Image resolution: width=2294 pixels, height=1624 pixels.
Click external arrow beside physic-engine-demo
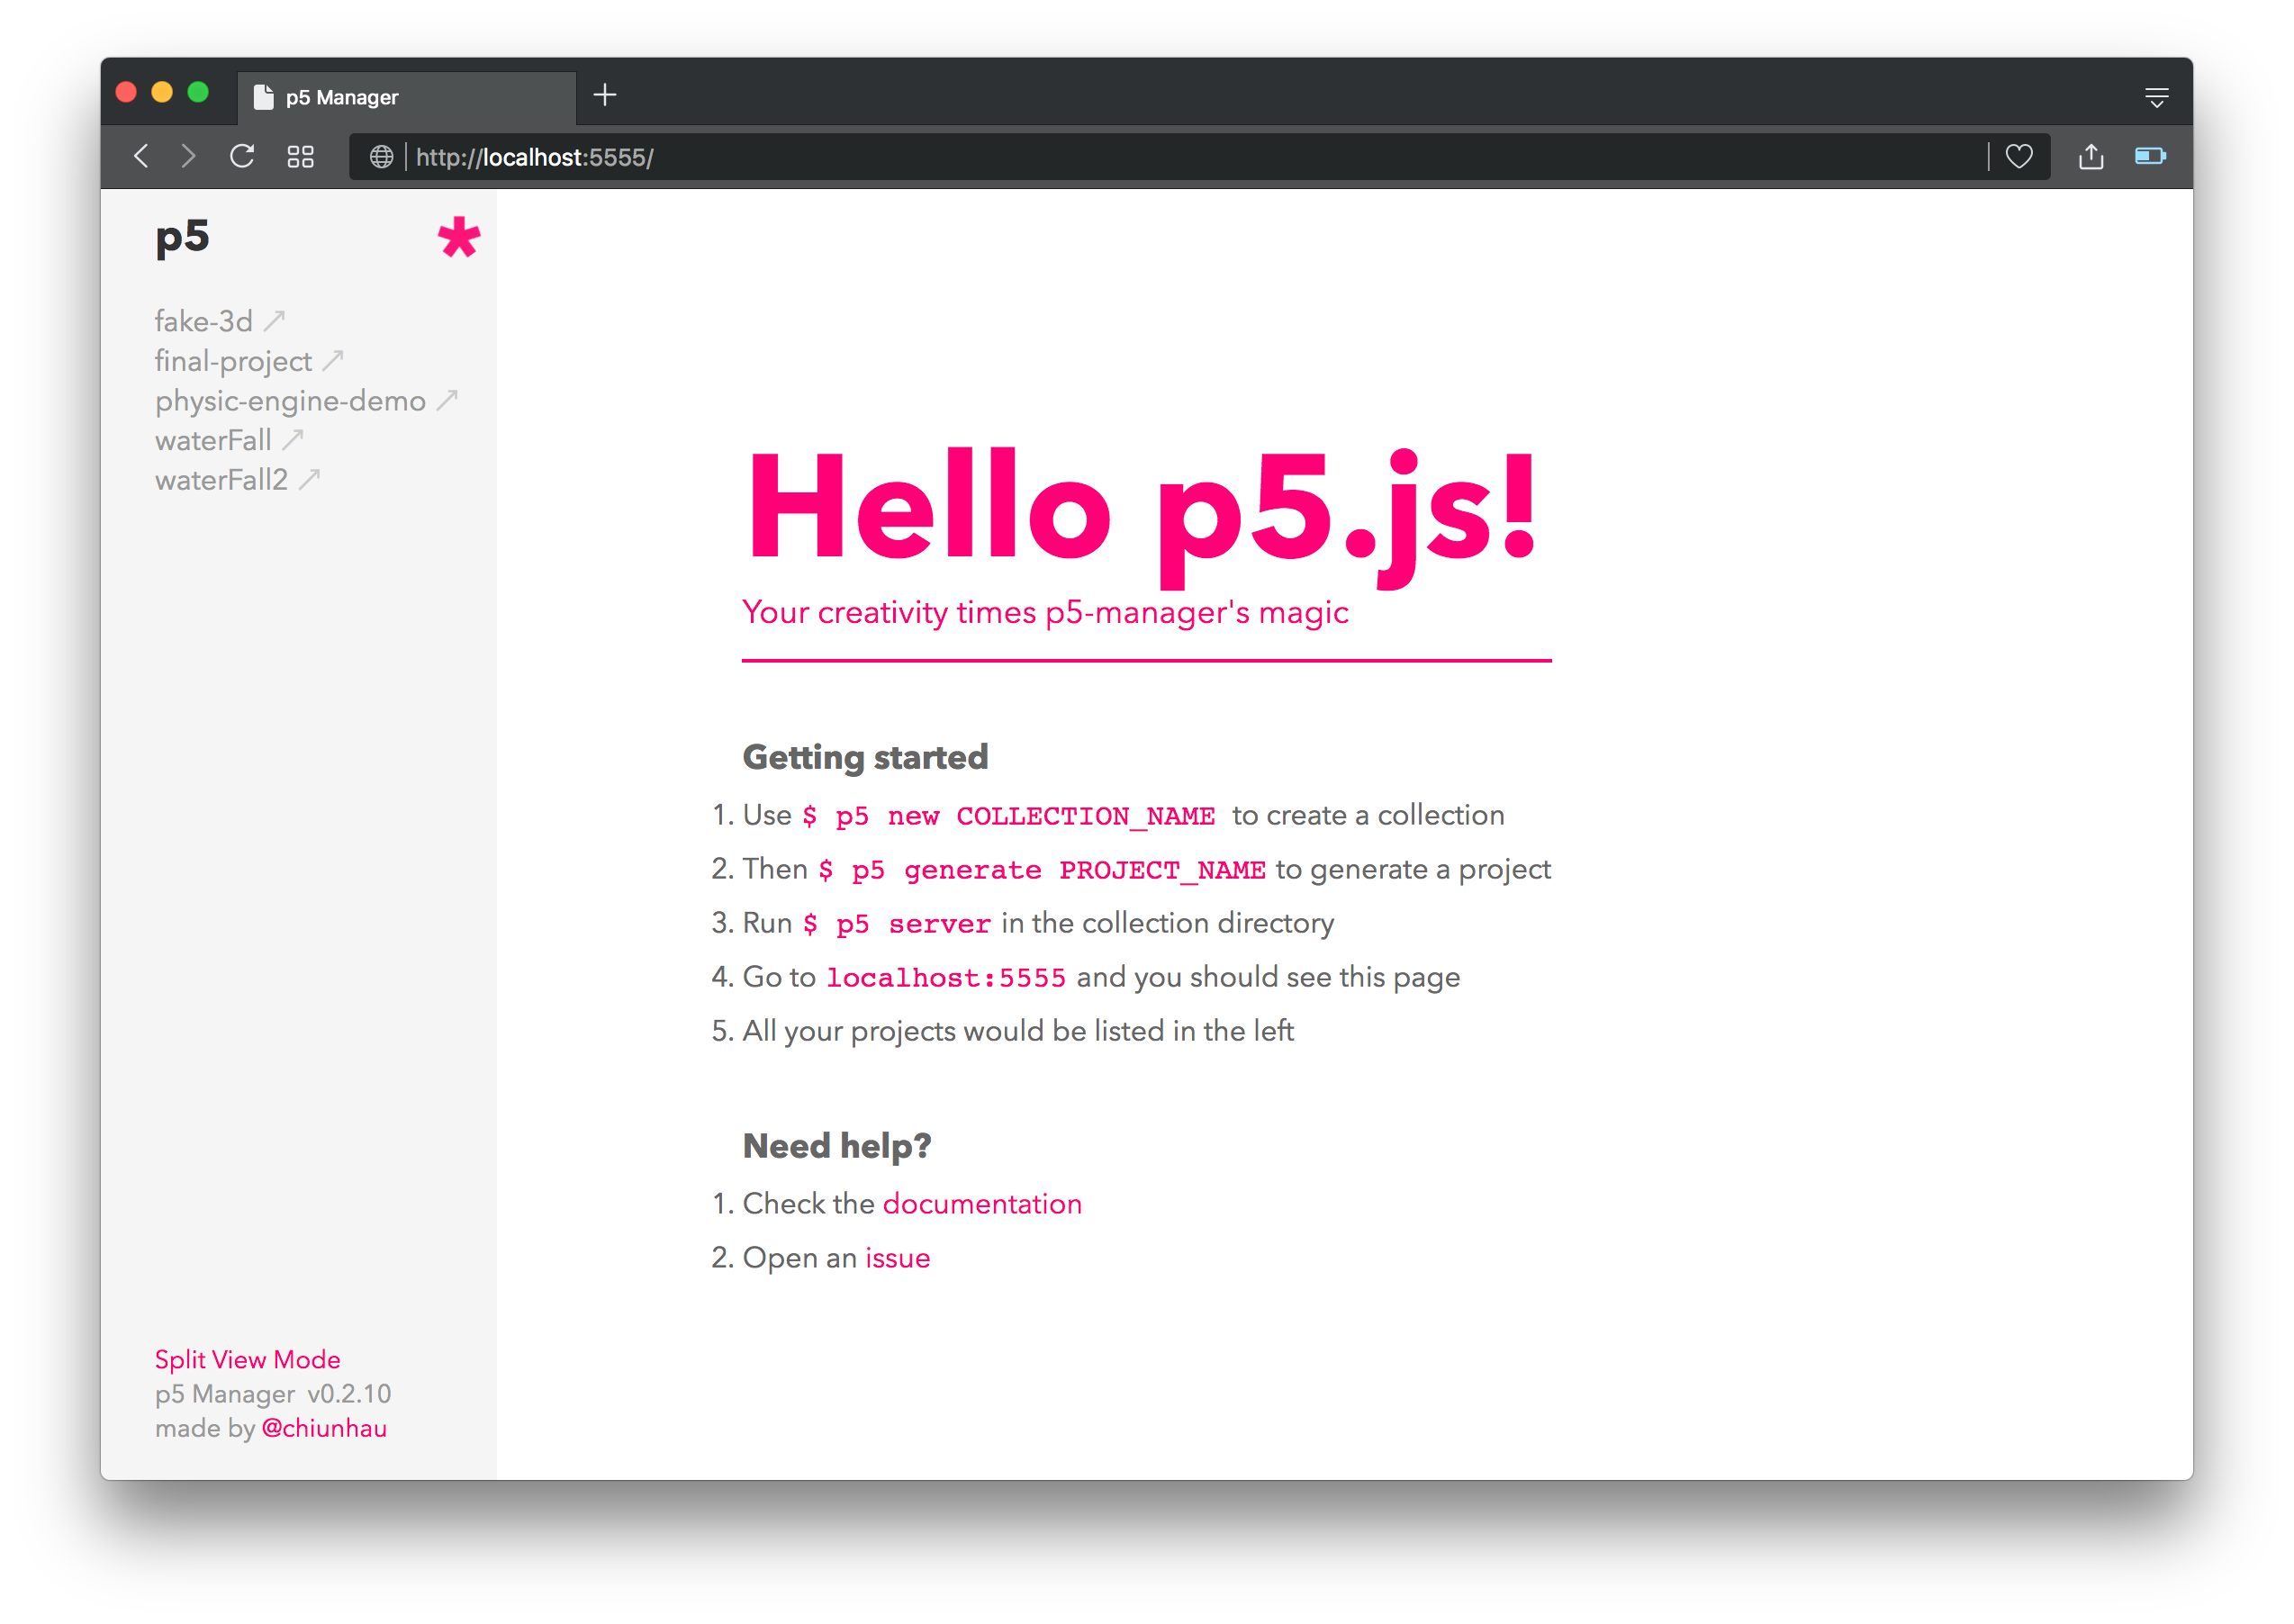[x=447, y=400]
